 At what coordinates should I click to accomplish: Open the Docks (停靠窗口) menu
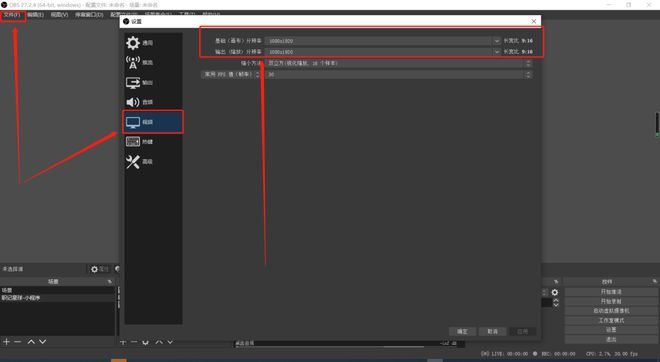pyautogui.click(x=89, y=15)
